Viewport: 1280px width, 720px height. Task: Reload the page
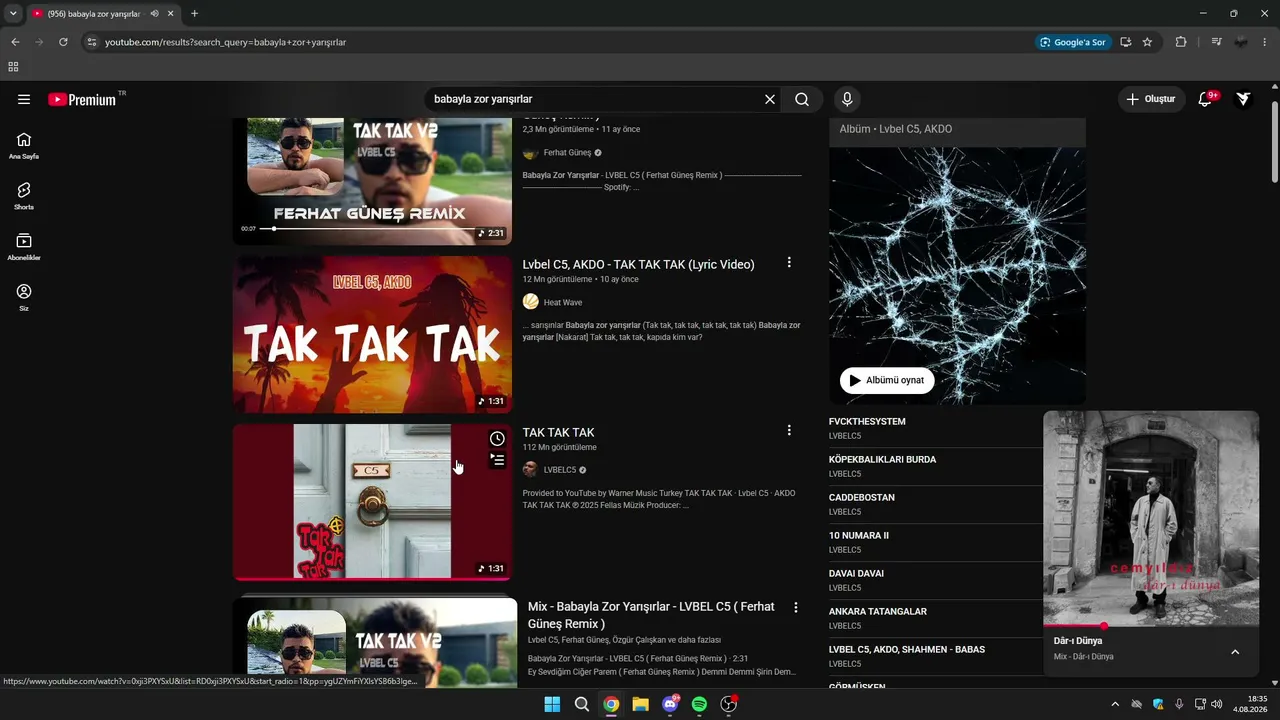(x=63, y=42)
